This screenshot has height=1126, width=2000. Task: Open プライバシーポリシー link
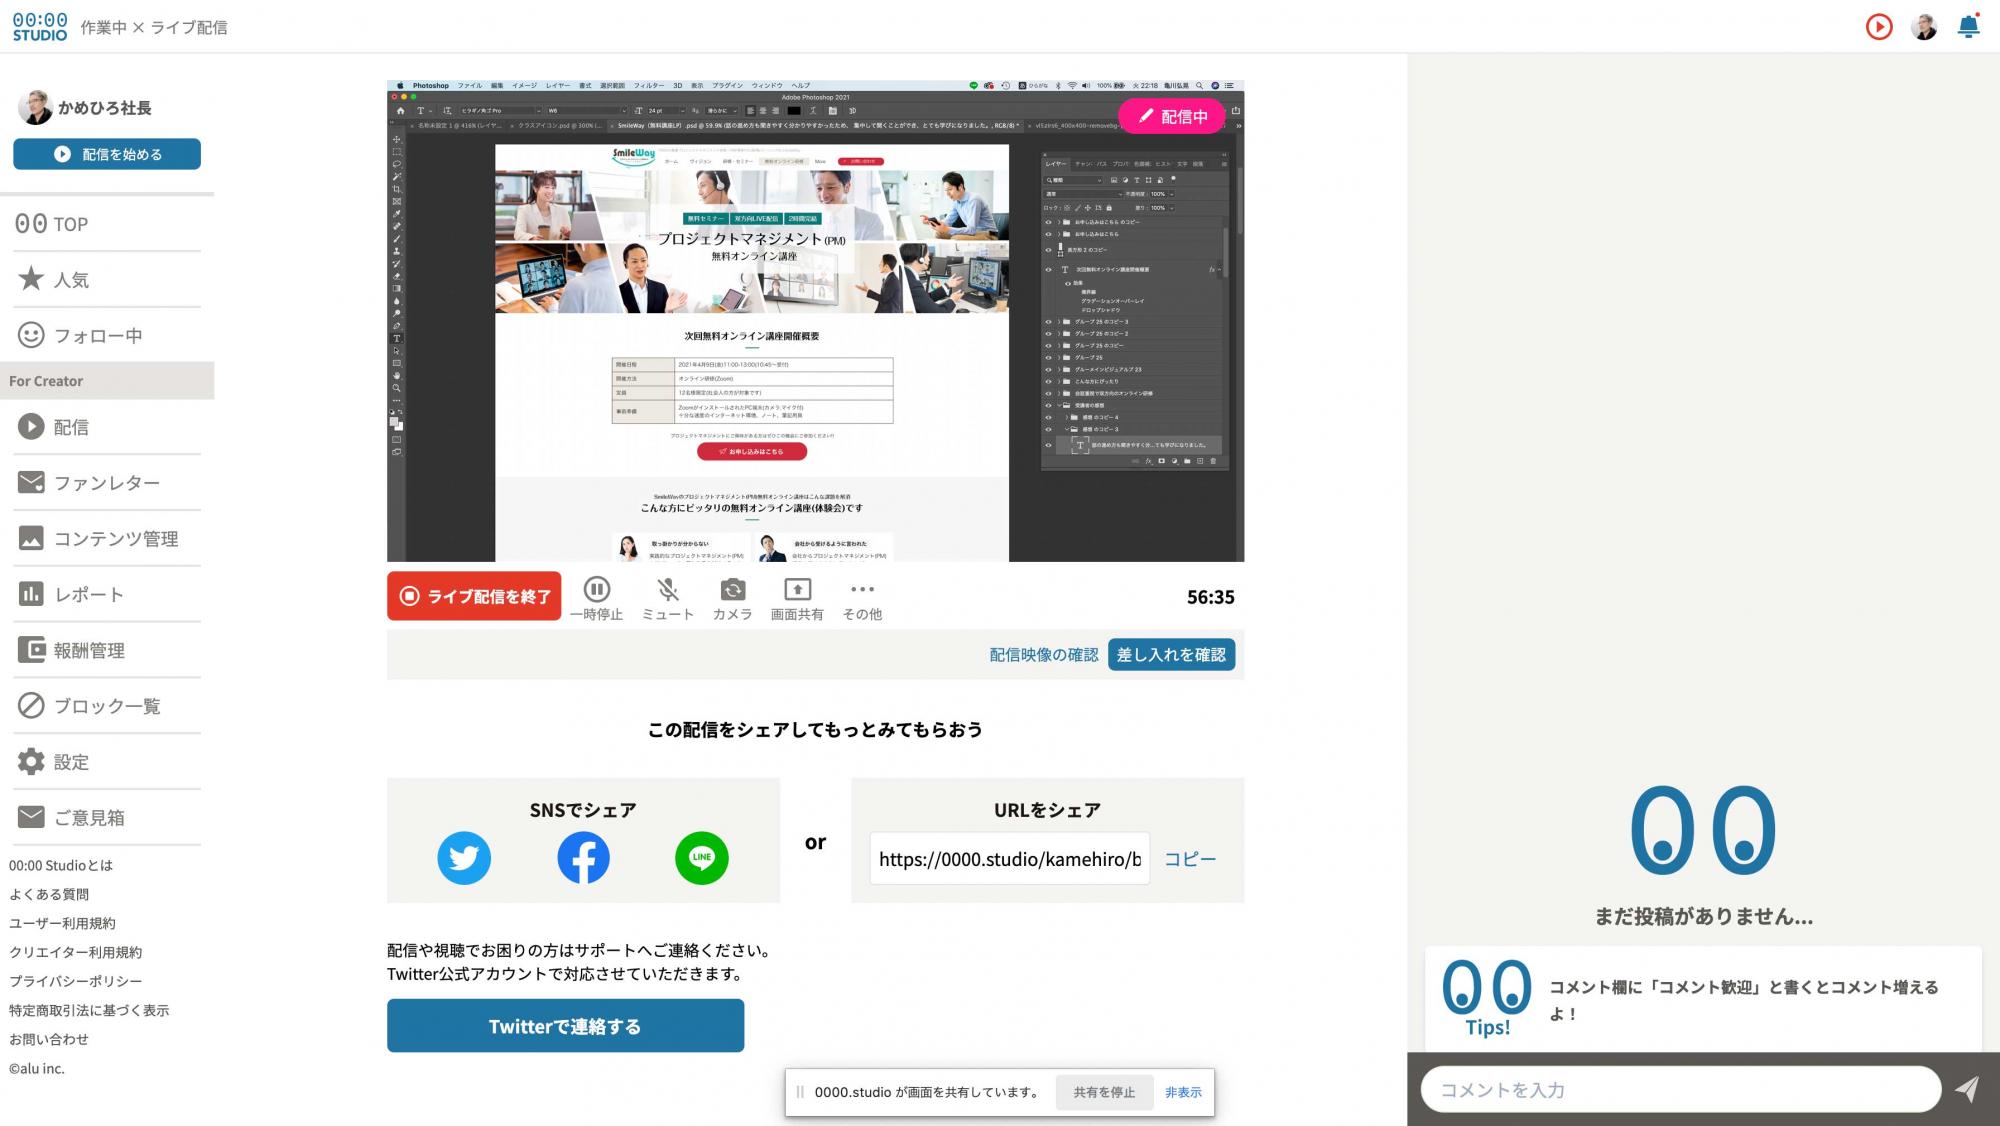75,981
